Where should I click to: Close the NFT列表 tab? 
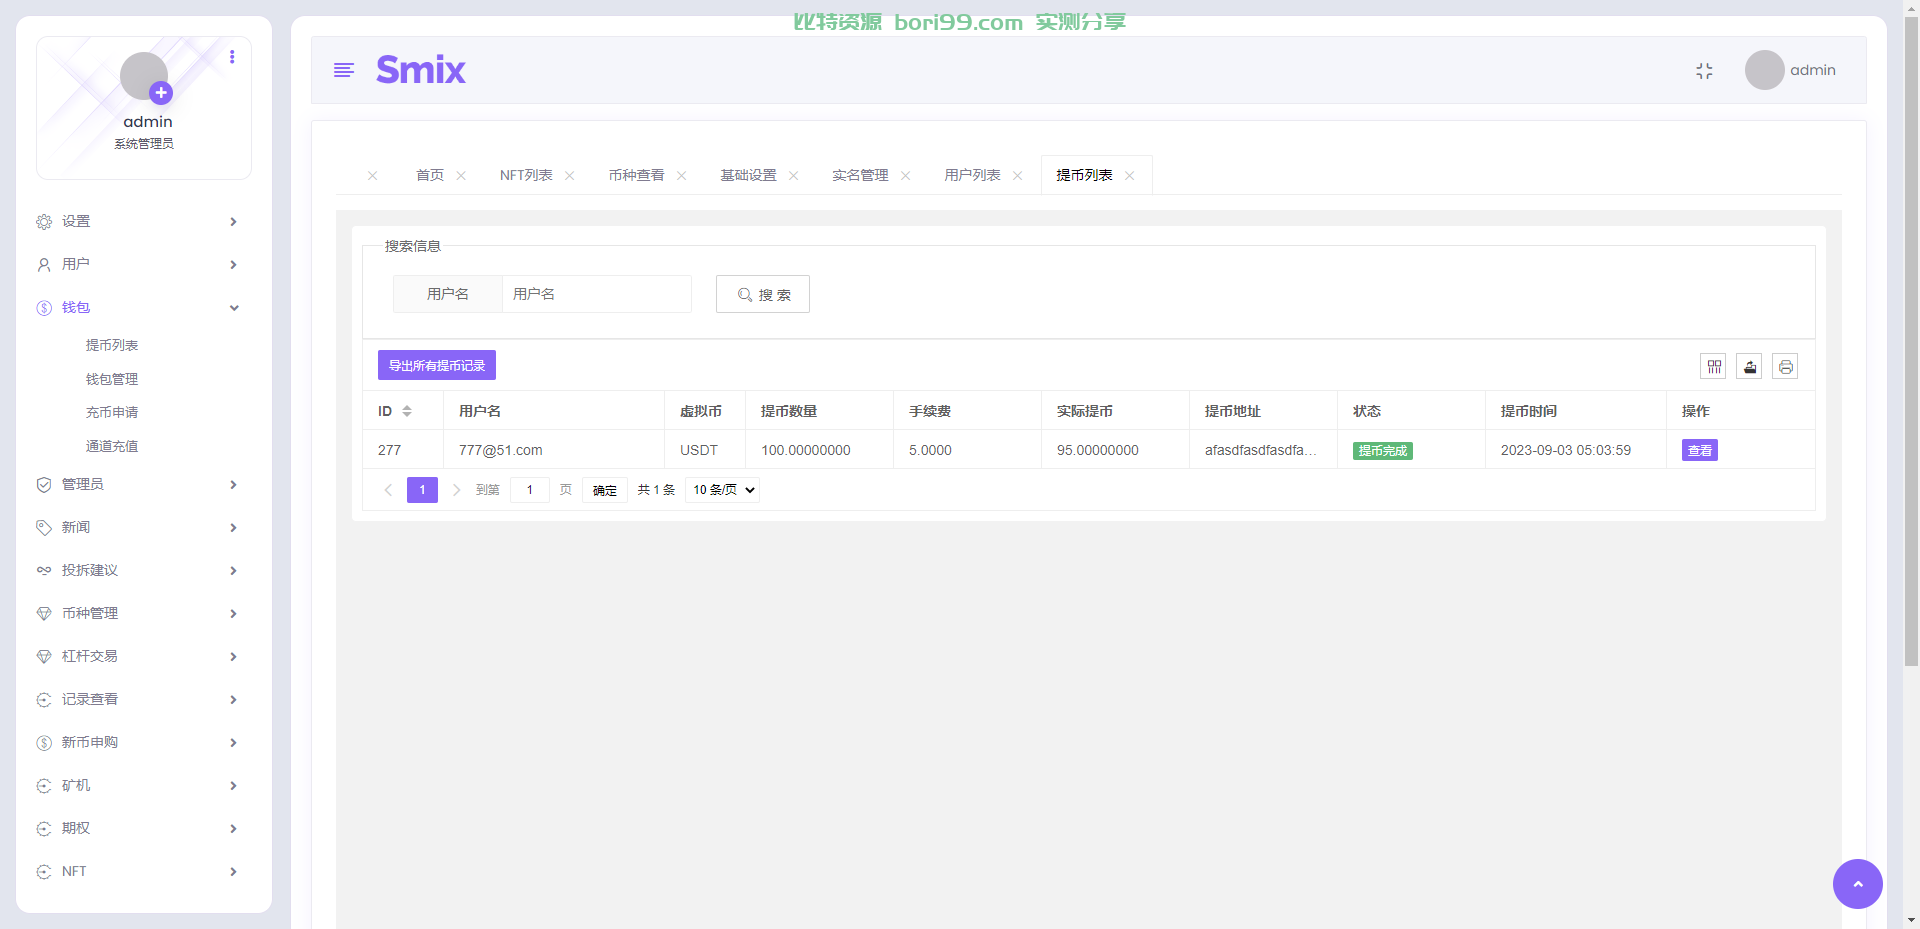[570, 176]
